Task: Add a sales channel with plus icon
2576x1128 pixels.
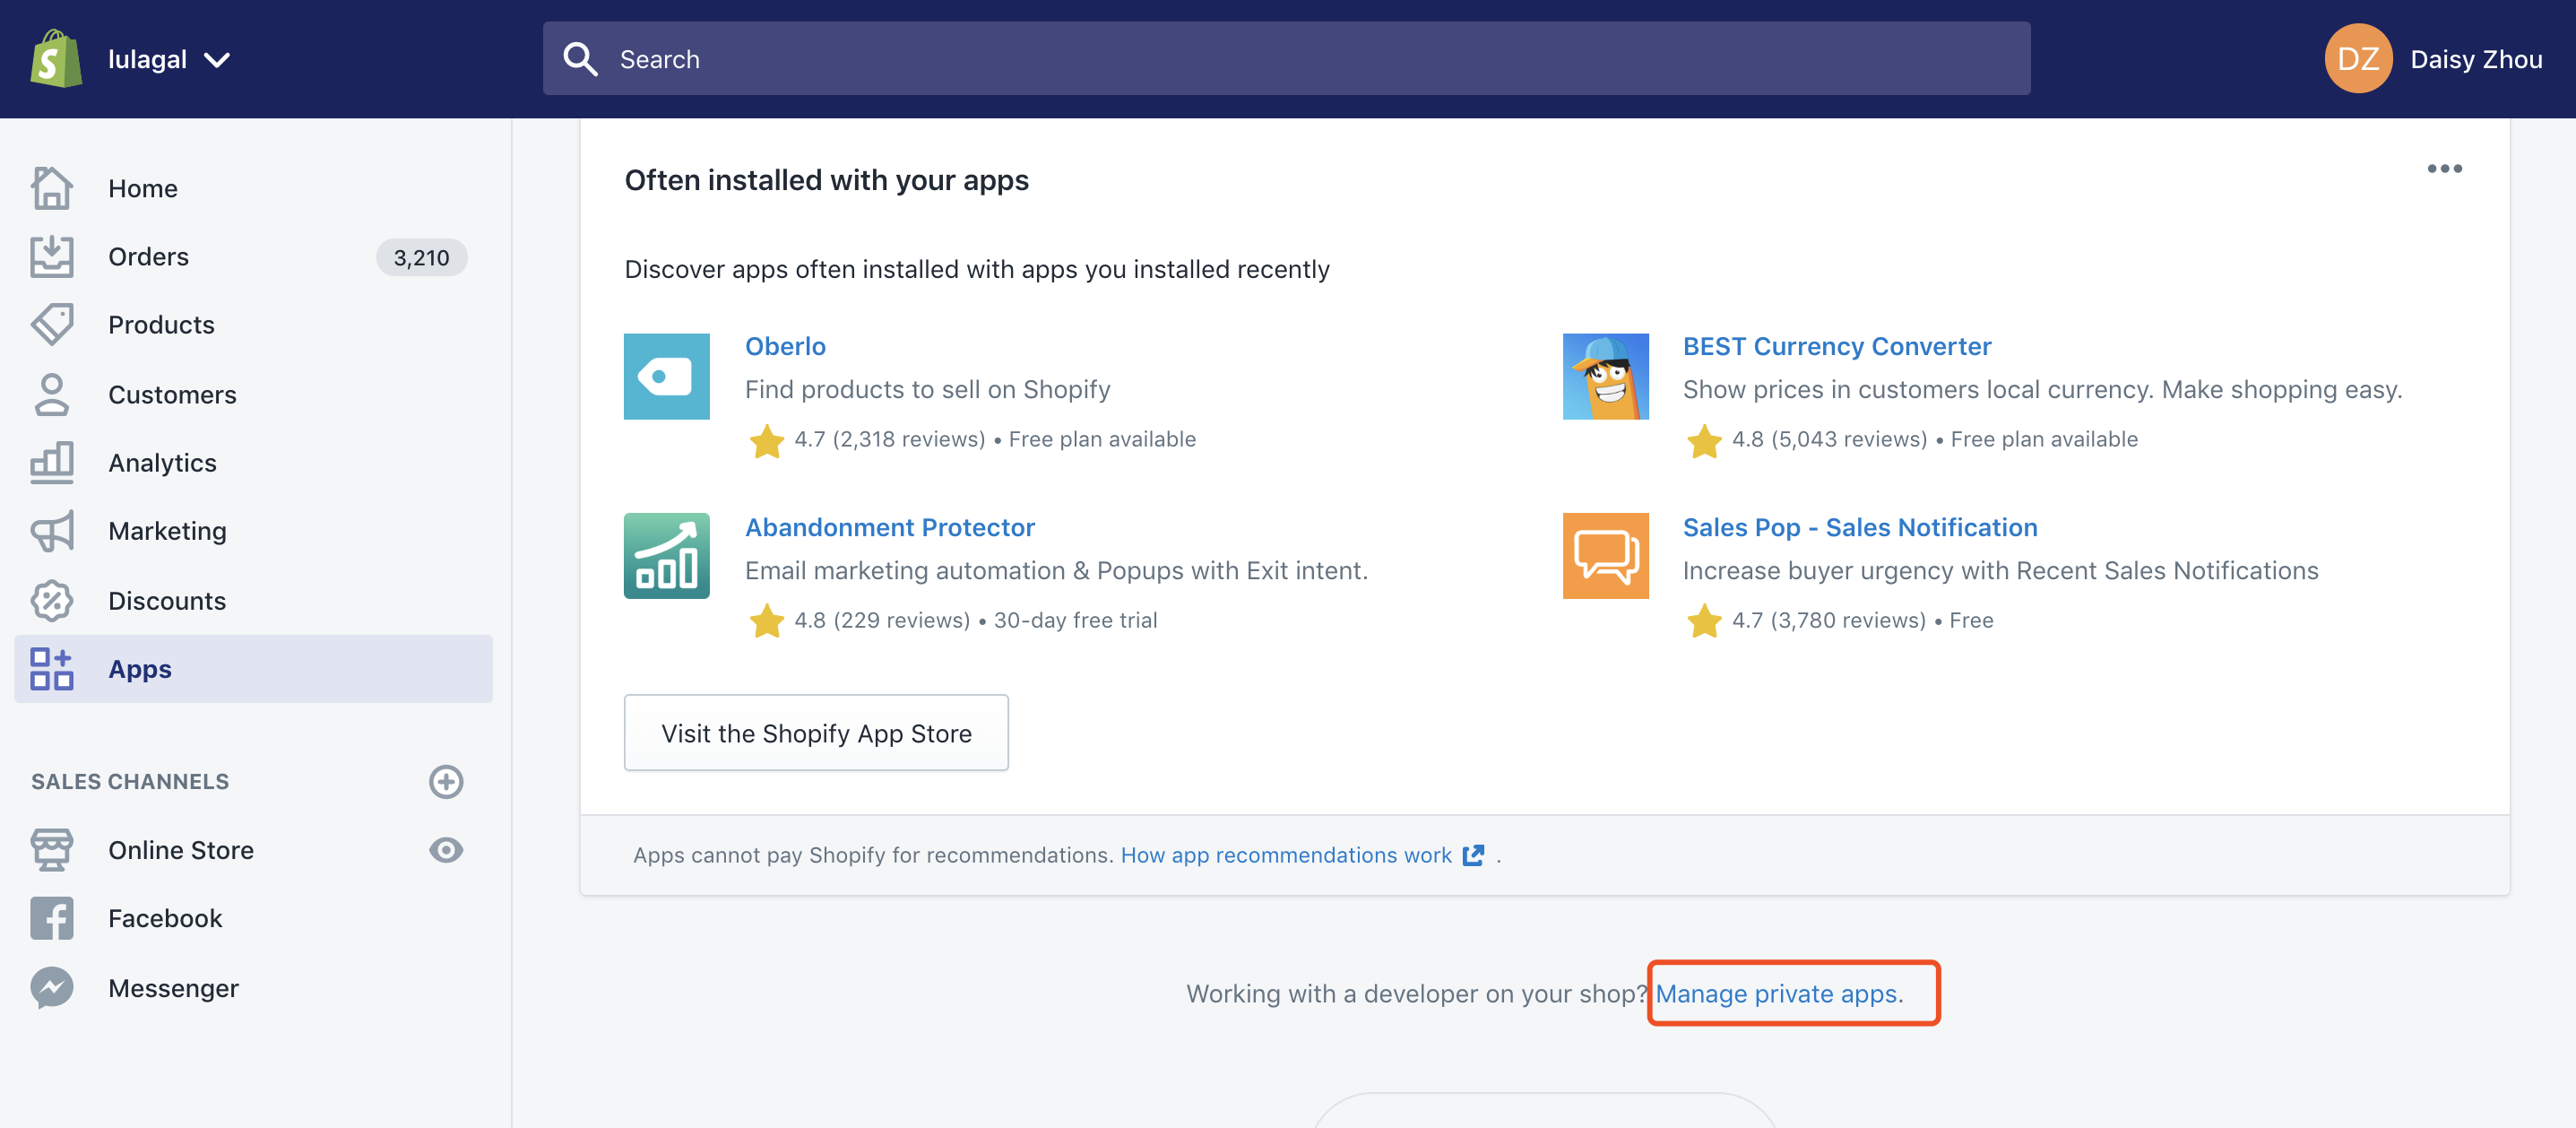Action: point(446,782)
